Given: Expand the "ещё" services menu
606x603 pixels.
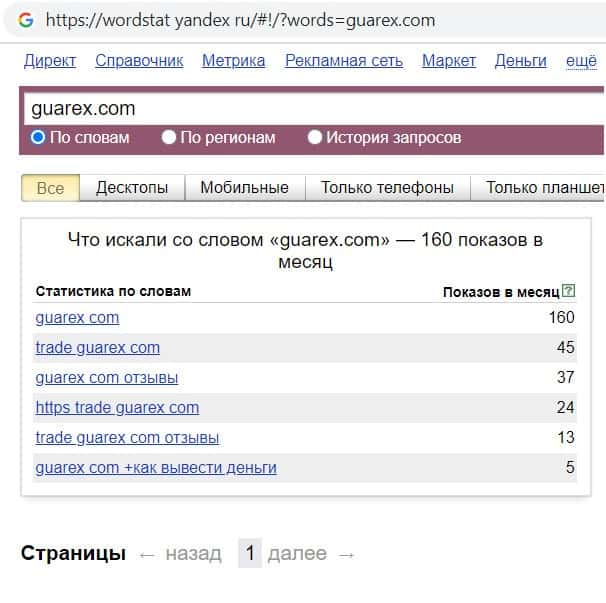Looking at the screenshot, I should point(581,61).
